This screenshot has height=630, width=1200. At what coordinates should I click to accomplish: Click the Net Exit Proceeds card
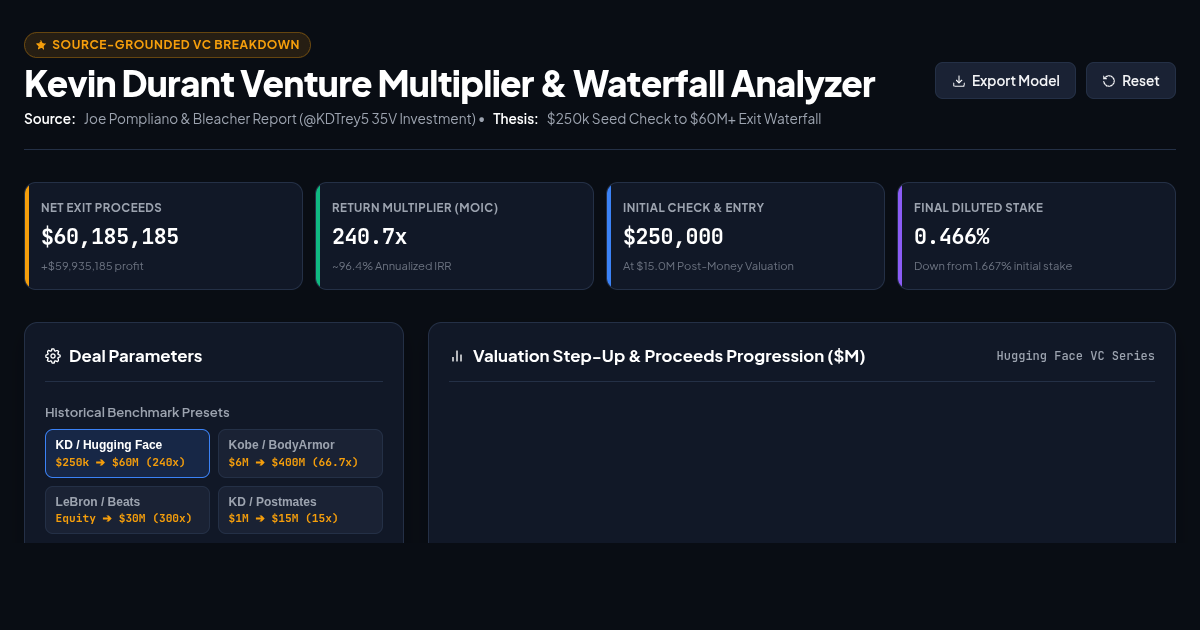163,236
